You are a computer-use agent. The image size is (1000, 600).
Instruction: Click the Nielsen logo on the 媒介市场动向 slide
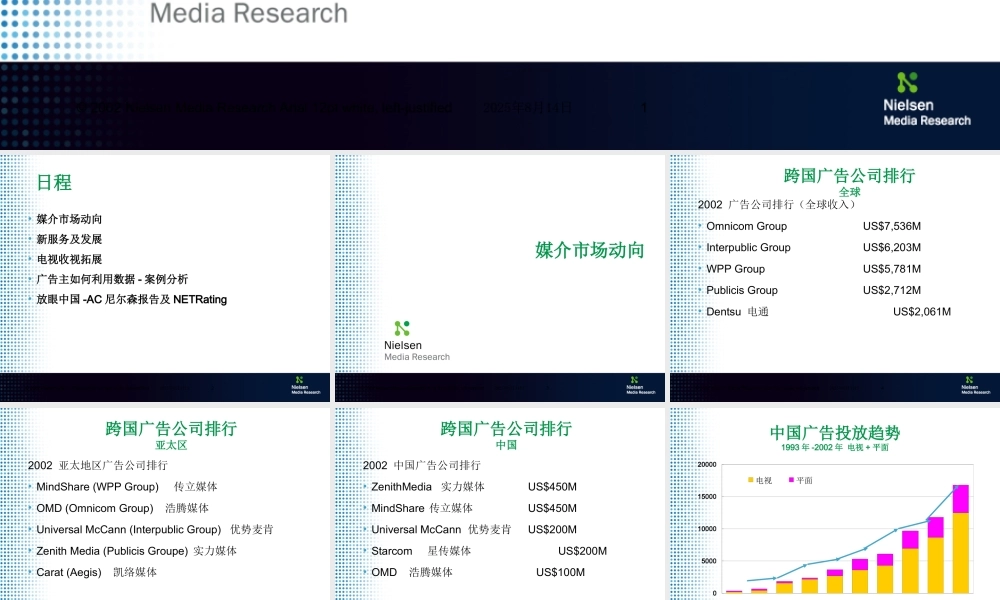[416, 340]
